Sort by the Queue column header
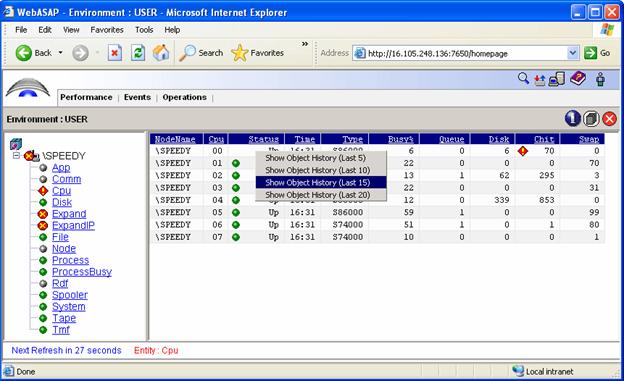 pos(451,139)
